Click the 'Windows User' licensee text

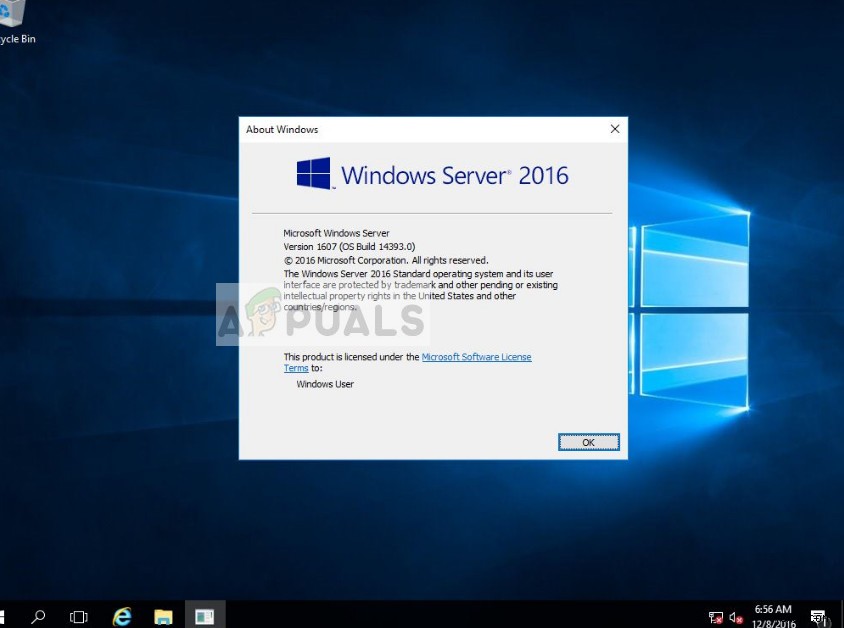(x=325, y=384)
